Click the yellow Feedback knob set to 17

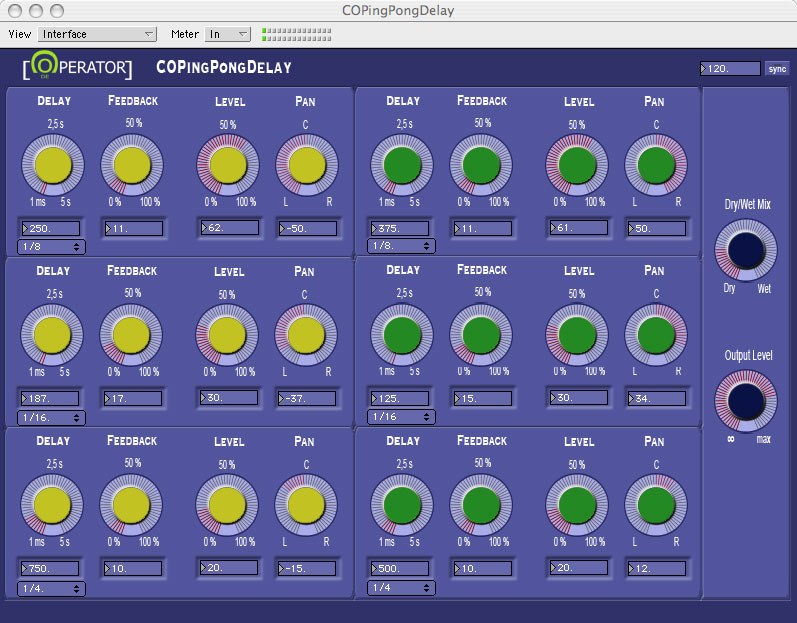(131, 335)
